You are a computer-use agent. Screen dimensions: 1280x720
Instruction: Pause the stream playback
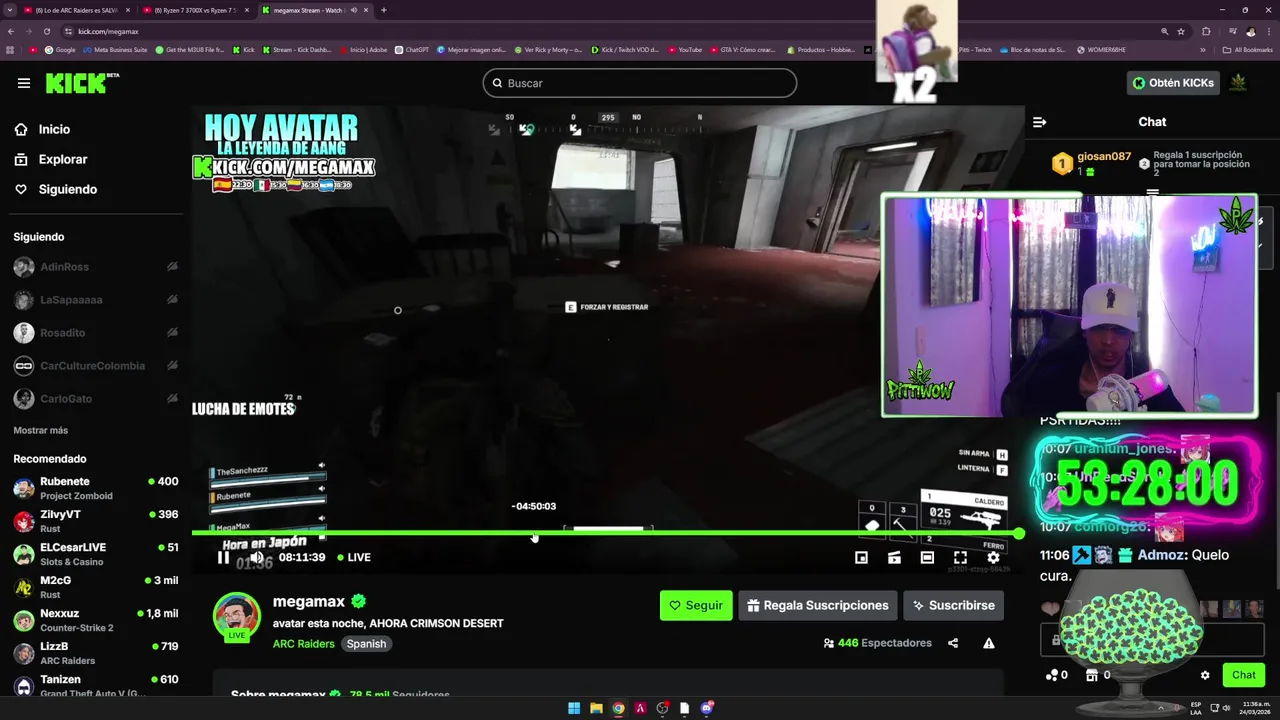[223, 557]
